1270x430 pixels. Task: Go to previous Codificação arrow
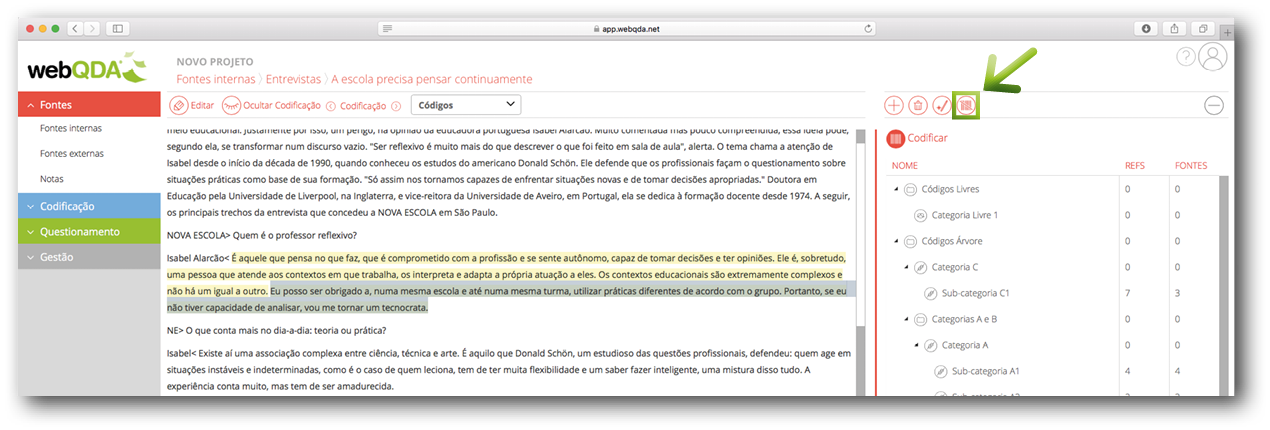pos(330,106)
